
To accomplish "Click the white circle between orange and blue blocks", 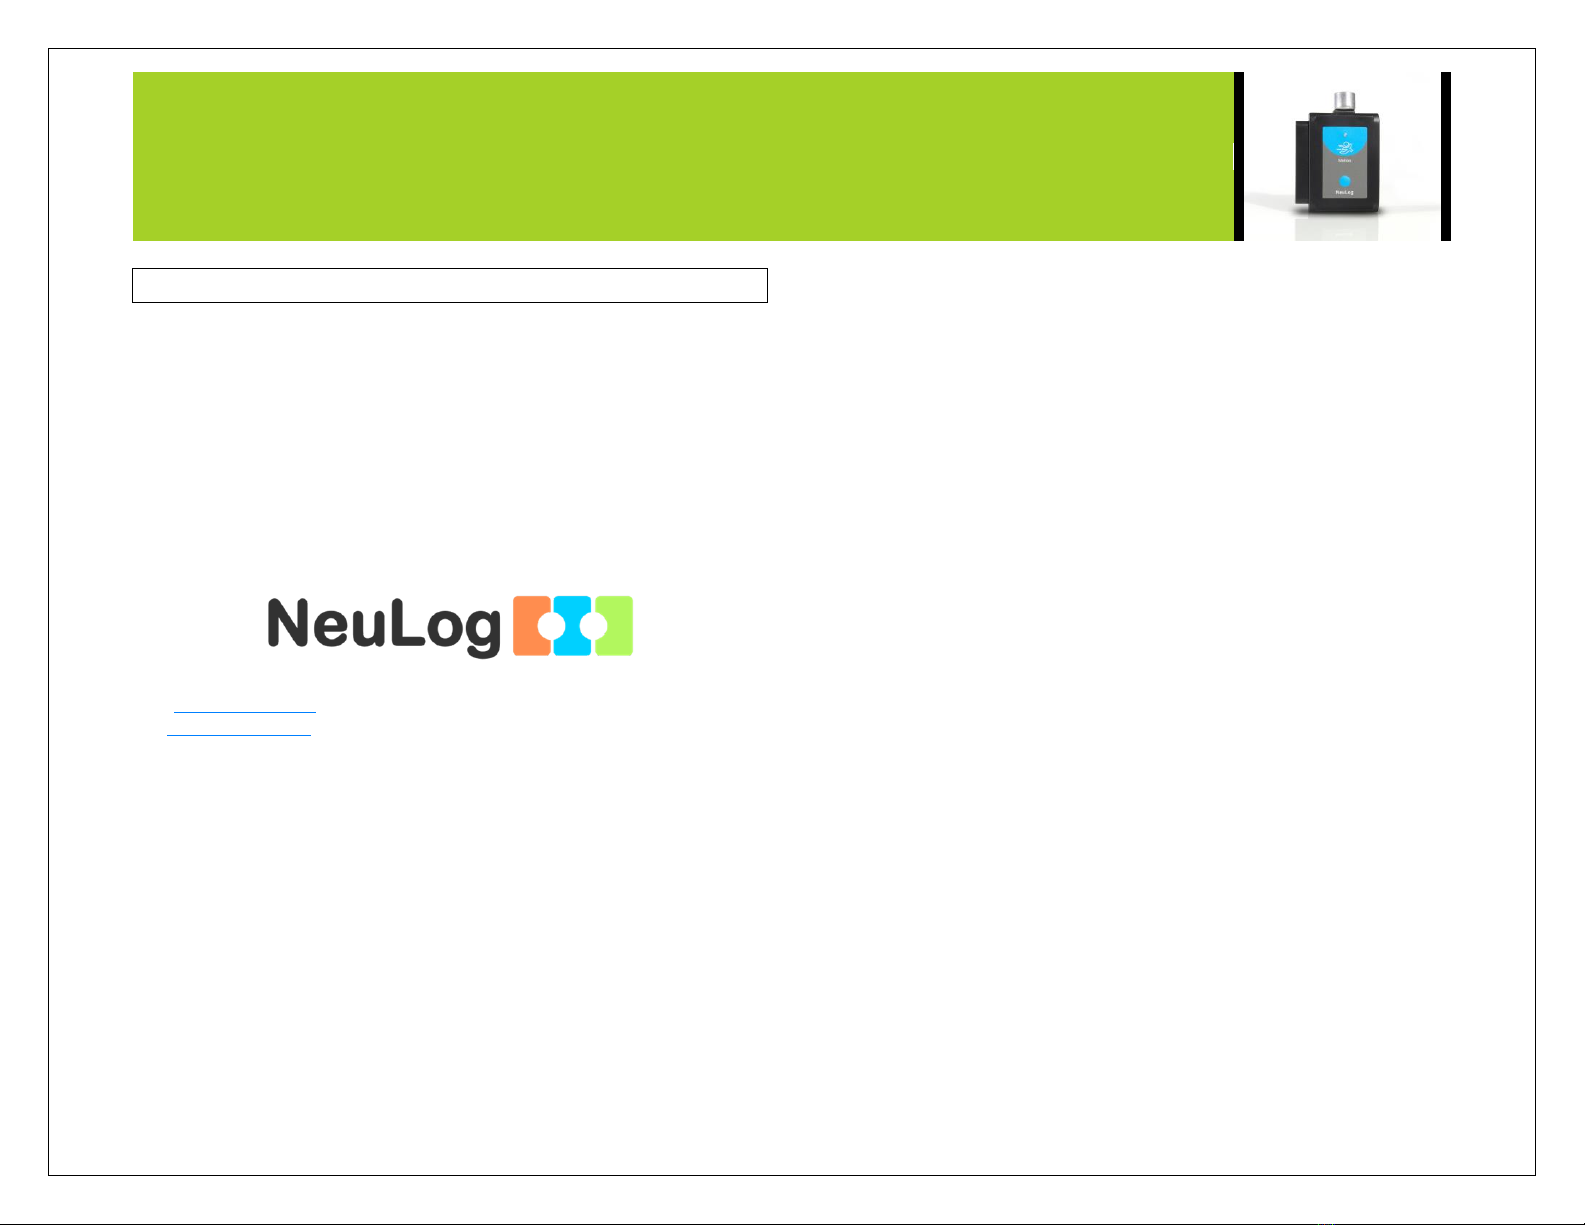I will pyautogui.click(x=551, y=627).
